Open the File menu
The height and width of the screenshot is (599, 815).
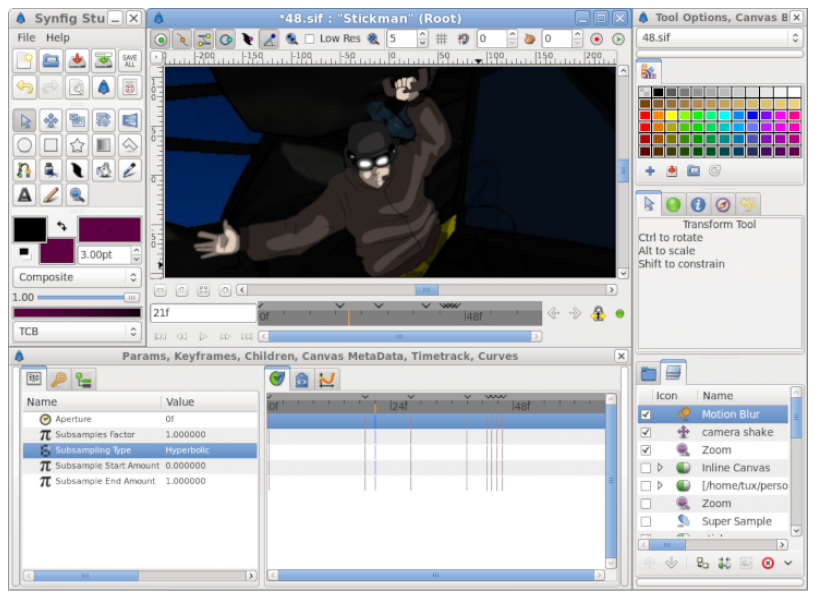click(26, 38)
